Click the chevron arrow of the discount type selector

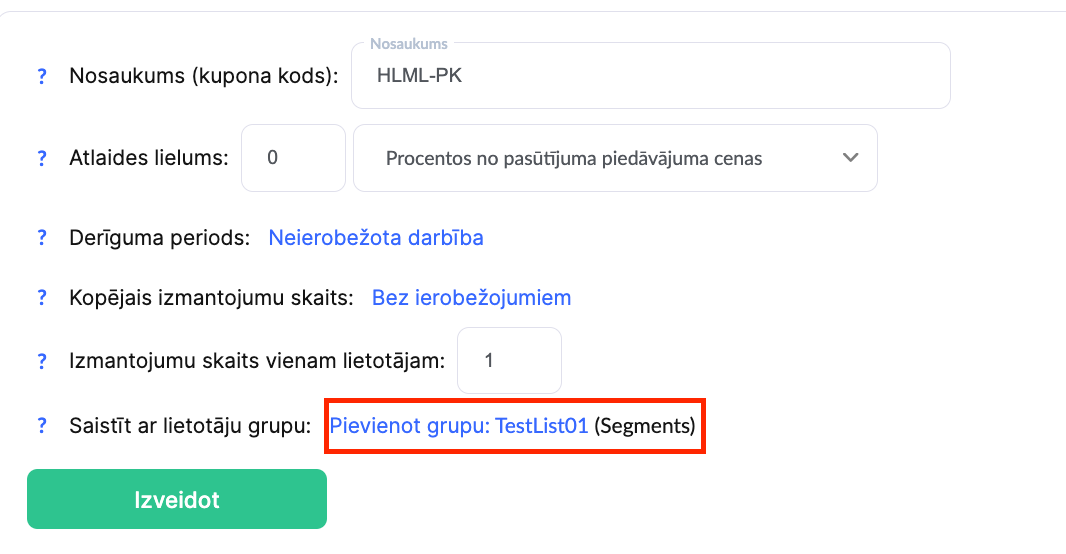pos(851,158)
